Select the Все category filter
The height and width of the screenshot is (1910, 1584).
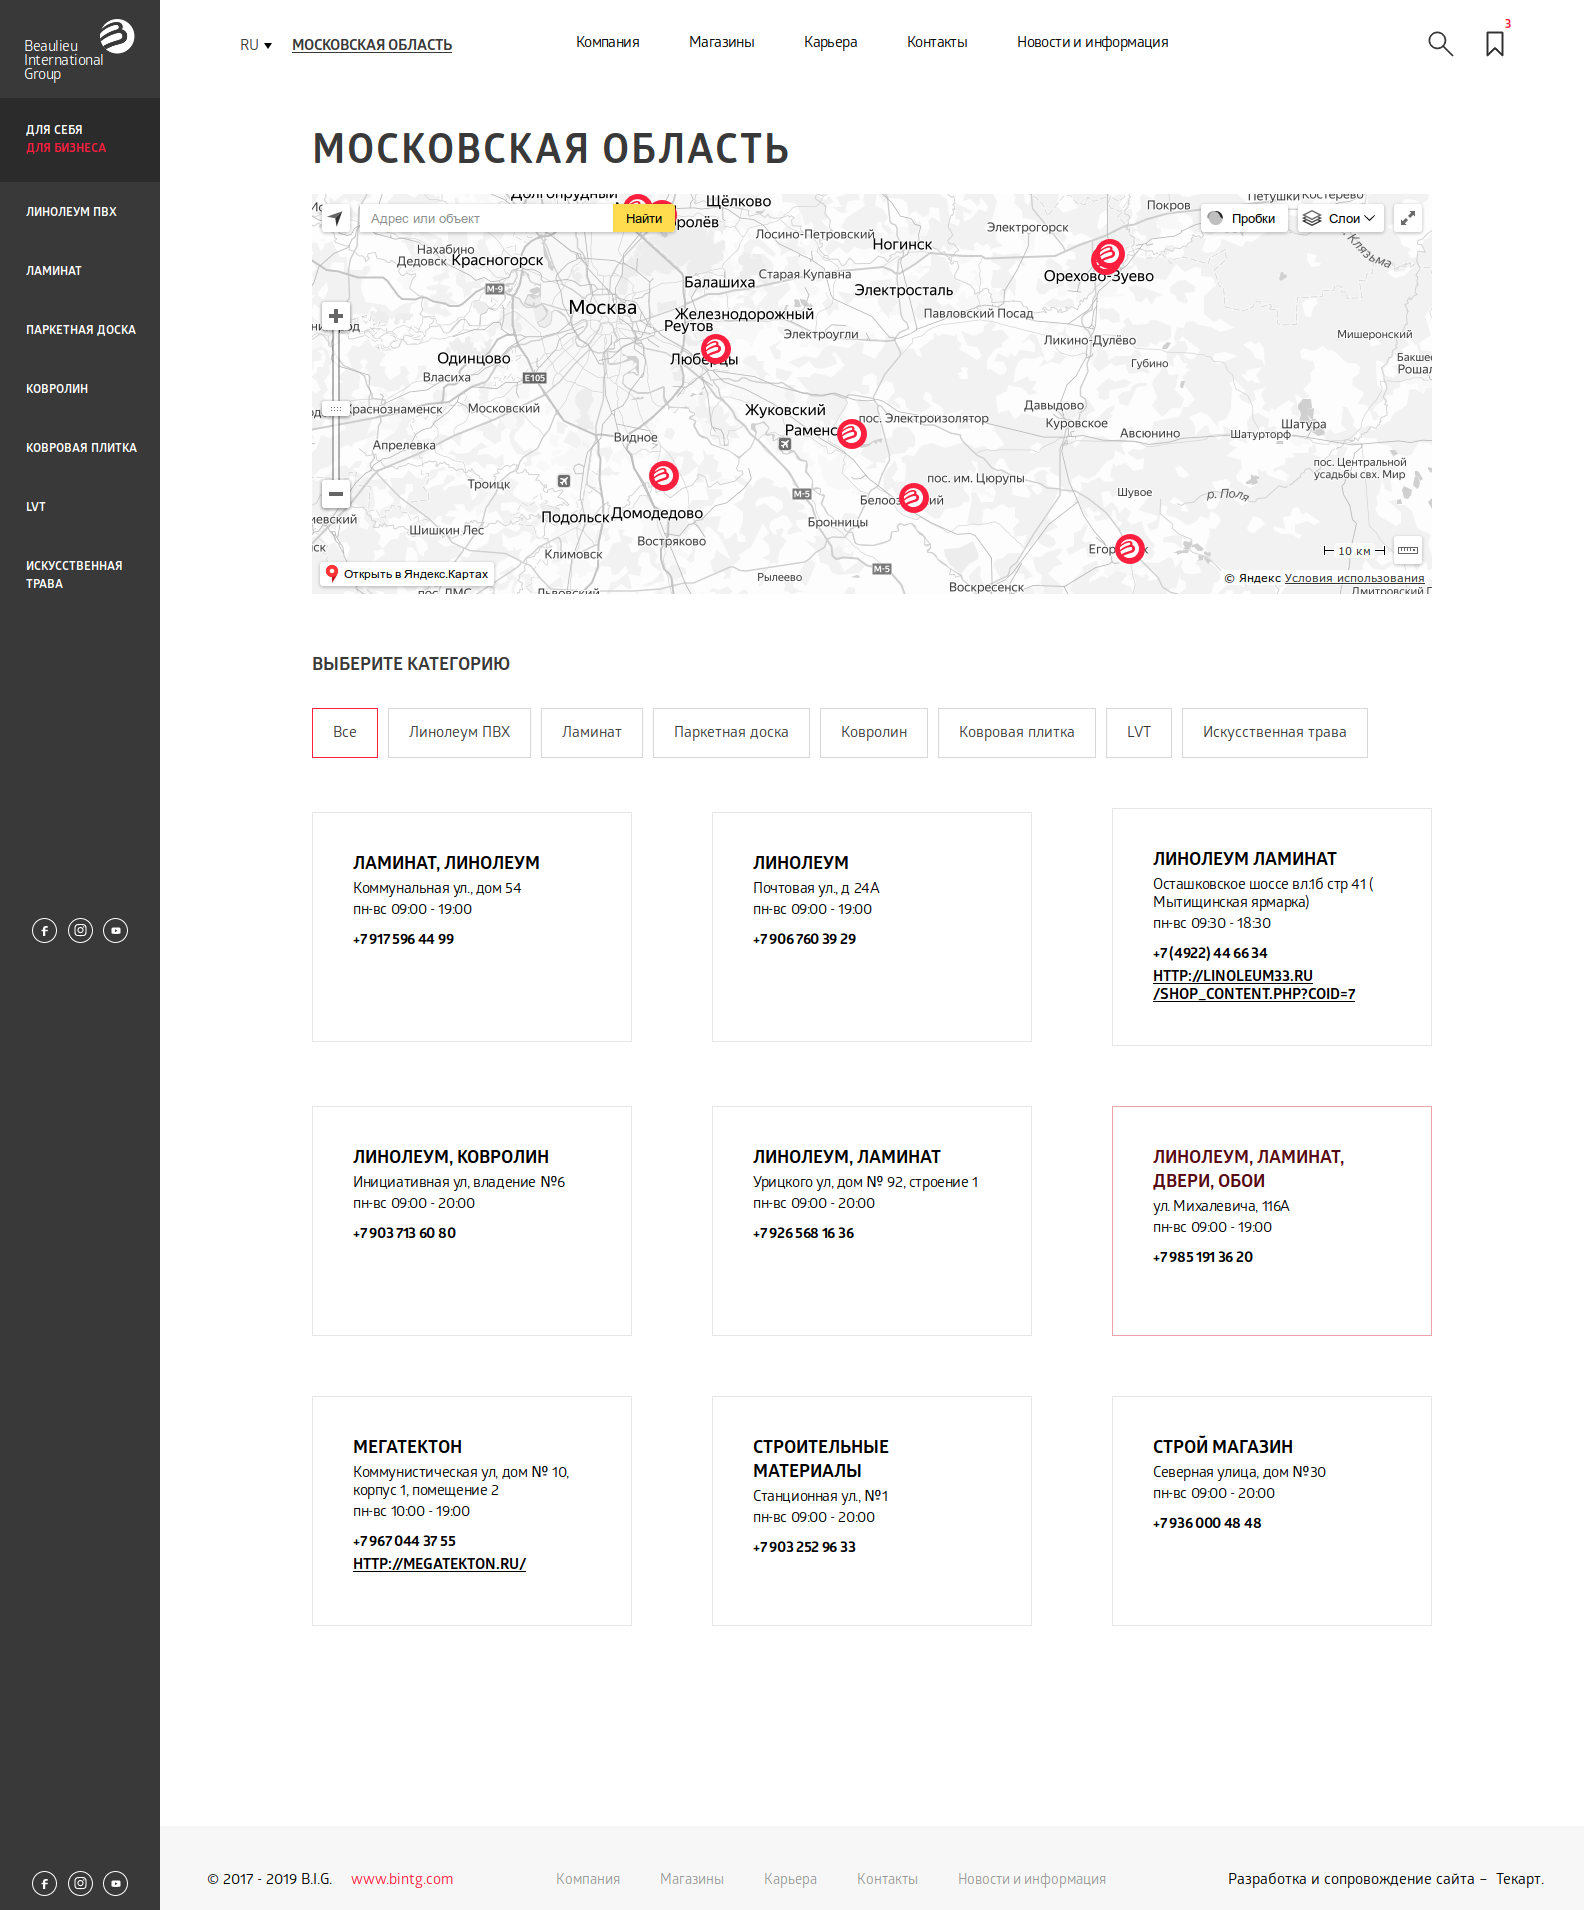point(345,733)
